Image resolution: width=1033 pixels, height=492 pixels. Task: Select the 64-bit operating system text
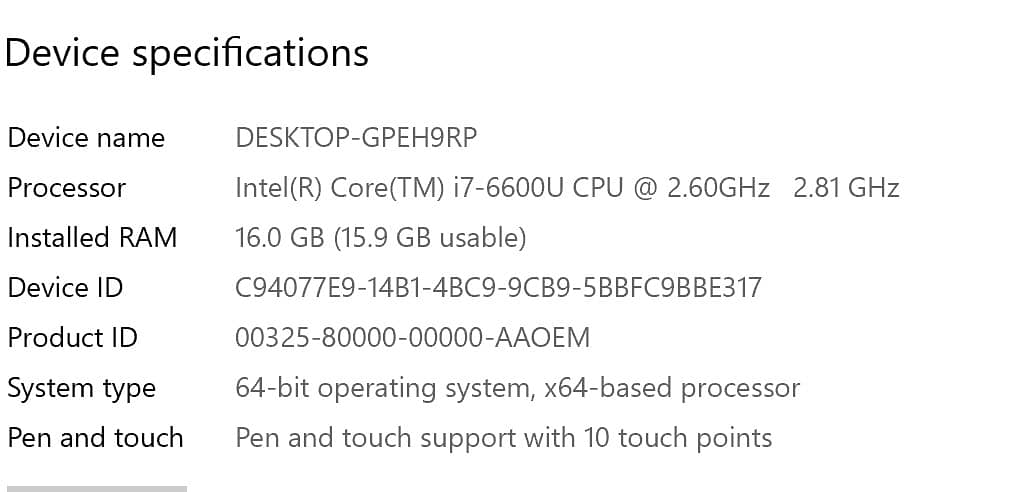coord(383,388)
